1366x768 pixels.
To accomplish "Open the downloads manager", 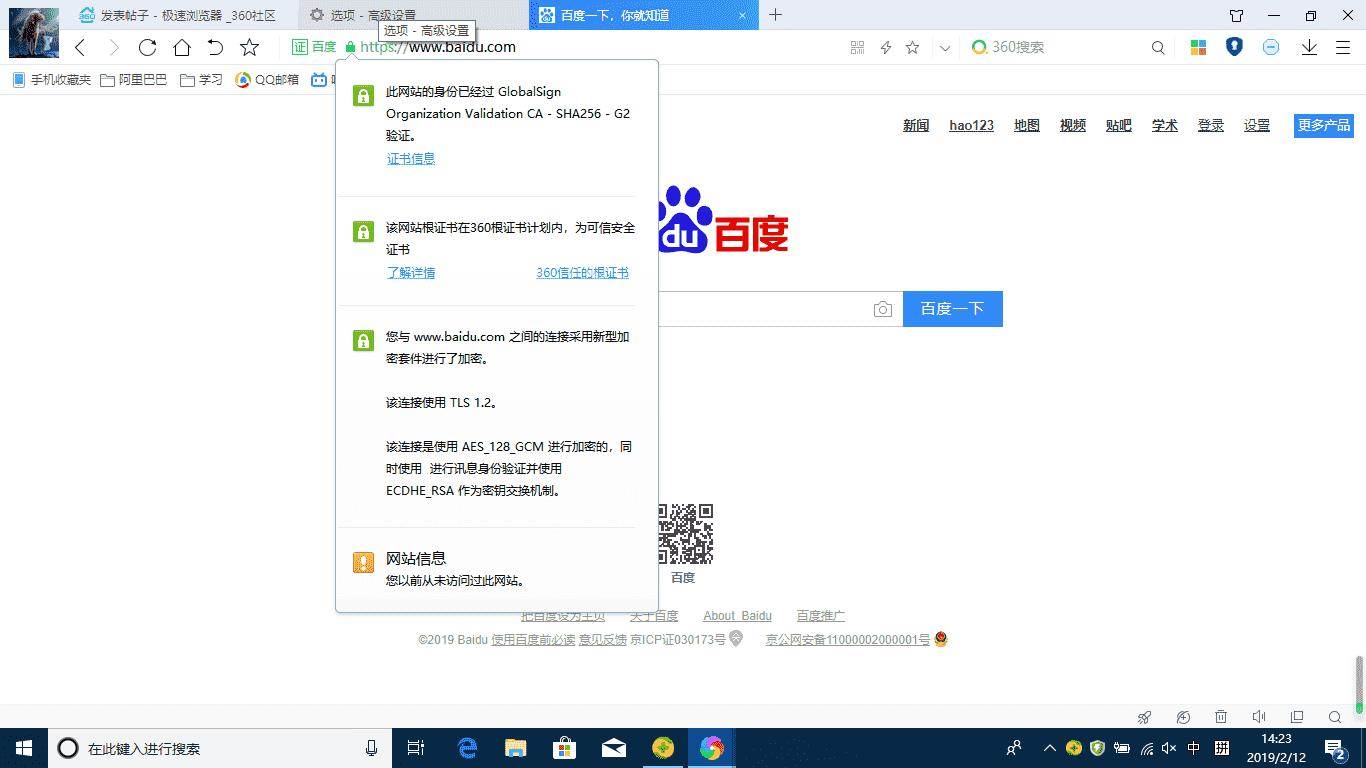I will point(1309,47).
